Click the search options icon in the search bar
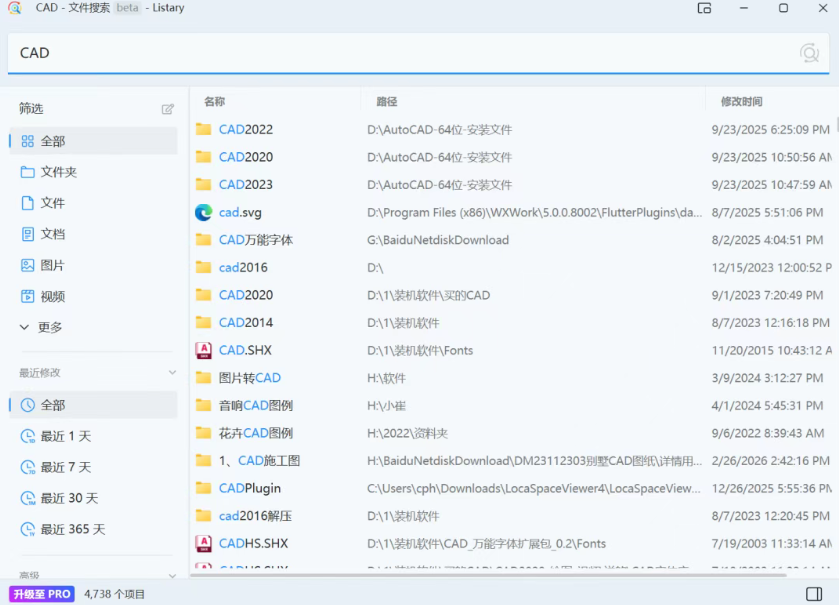 point(809,53)
